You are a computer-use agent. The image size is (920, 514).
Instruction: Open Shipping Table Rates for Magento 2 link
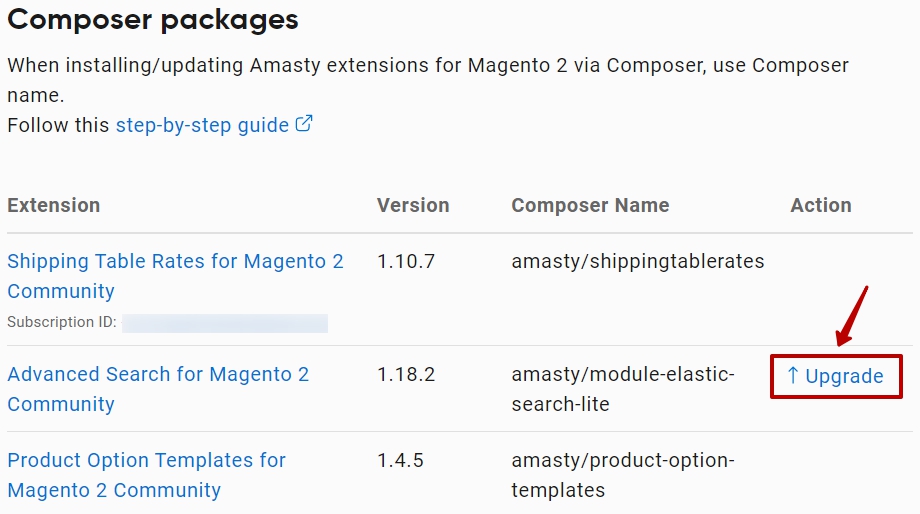click(175, 276)
